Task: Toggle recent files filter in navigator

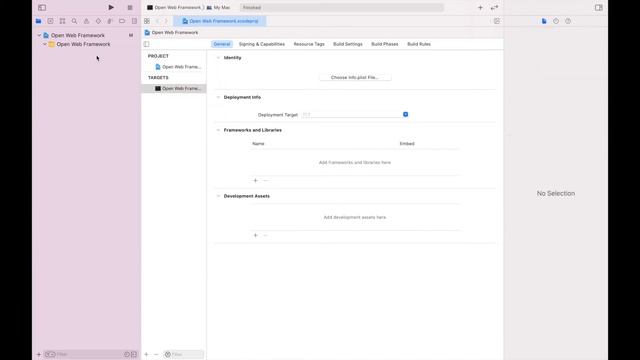Action: (127, 354)
